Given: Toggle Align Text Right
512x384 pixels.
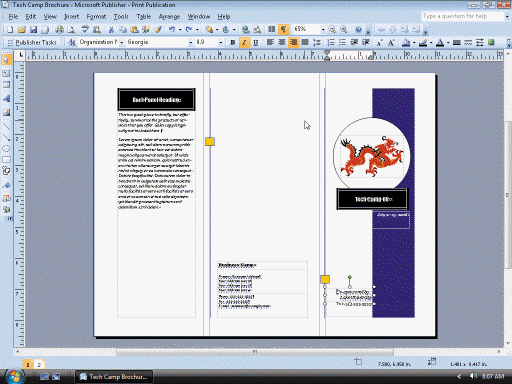Looking at the screenshot, I should pos(293,42).
